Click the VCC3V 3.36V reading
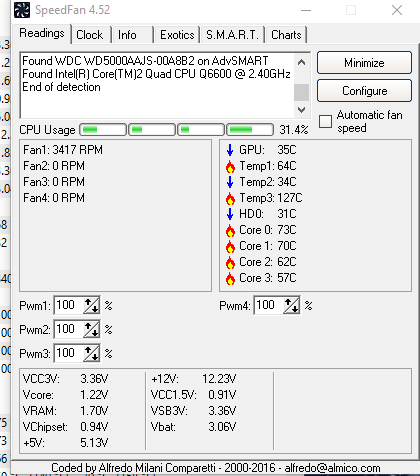Image resolution: width=420 pixels, height=476 pixels. (x=65, y=379)
